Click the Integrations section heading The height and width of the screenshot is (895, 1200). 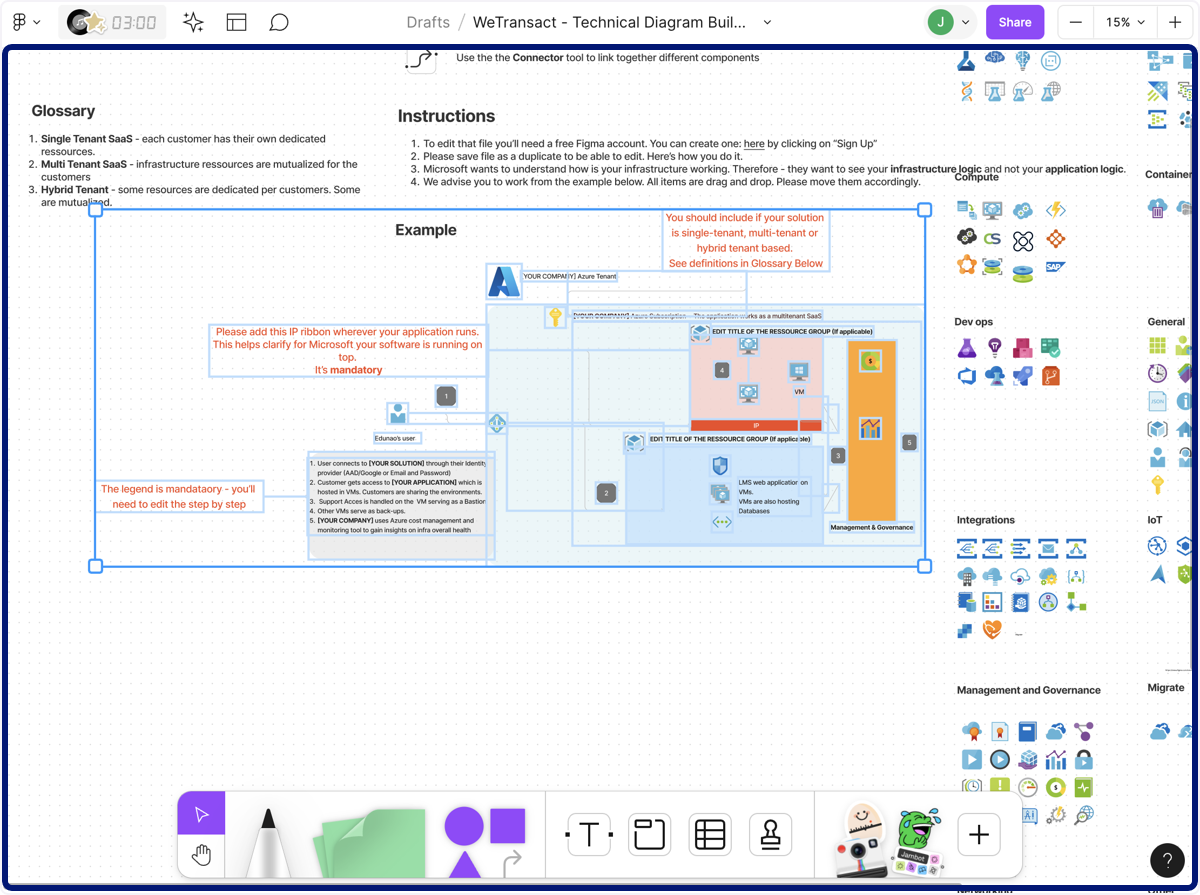pyautogui.click(x=985, y=520)
